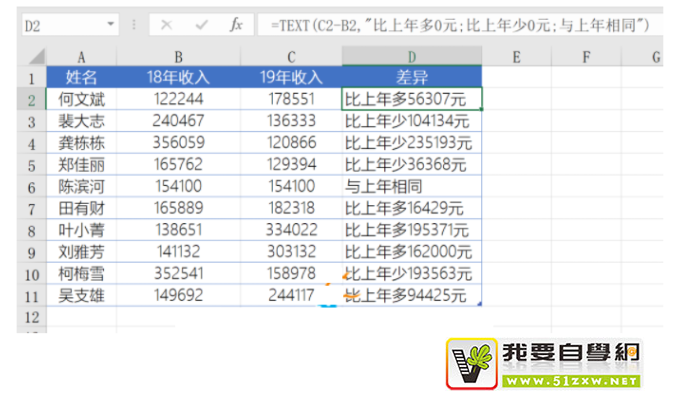This screenshot has height=411, width=675.
Task: Click the cell showing 比上年多56307元
Action: [411, 99]
